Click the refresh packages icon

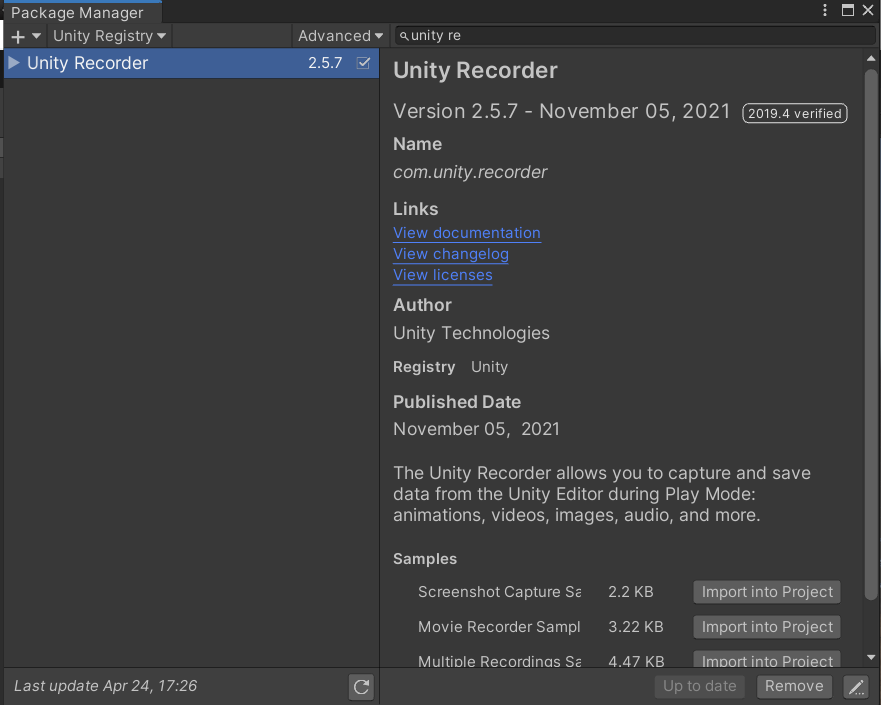pos(361,686)
